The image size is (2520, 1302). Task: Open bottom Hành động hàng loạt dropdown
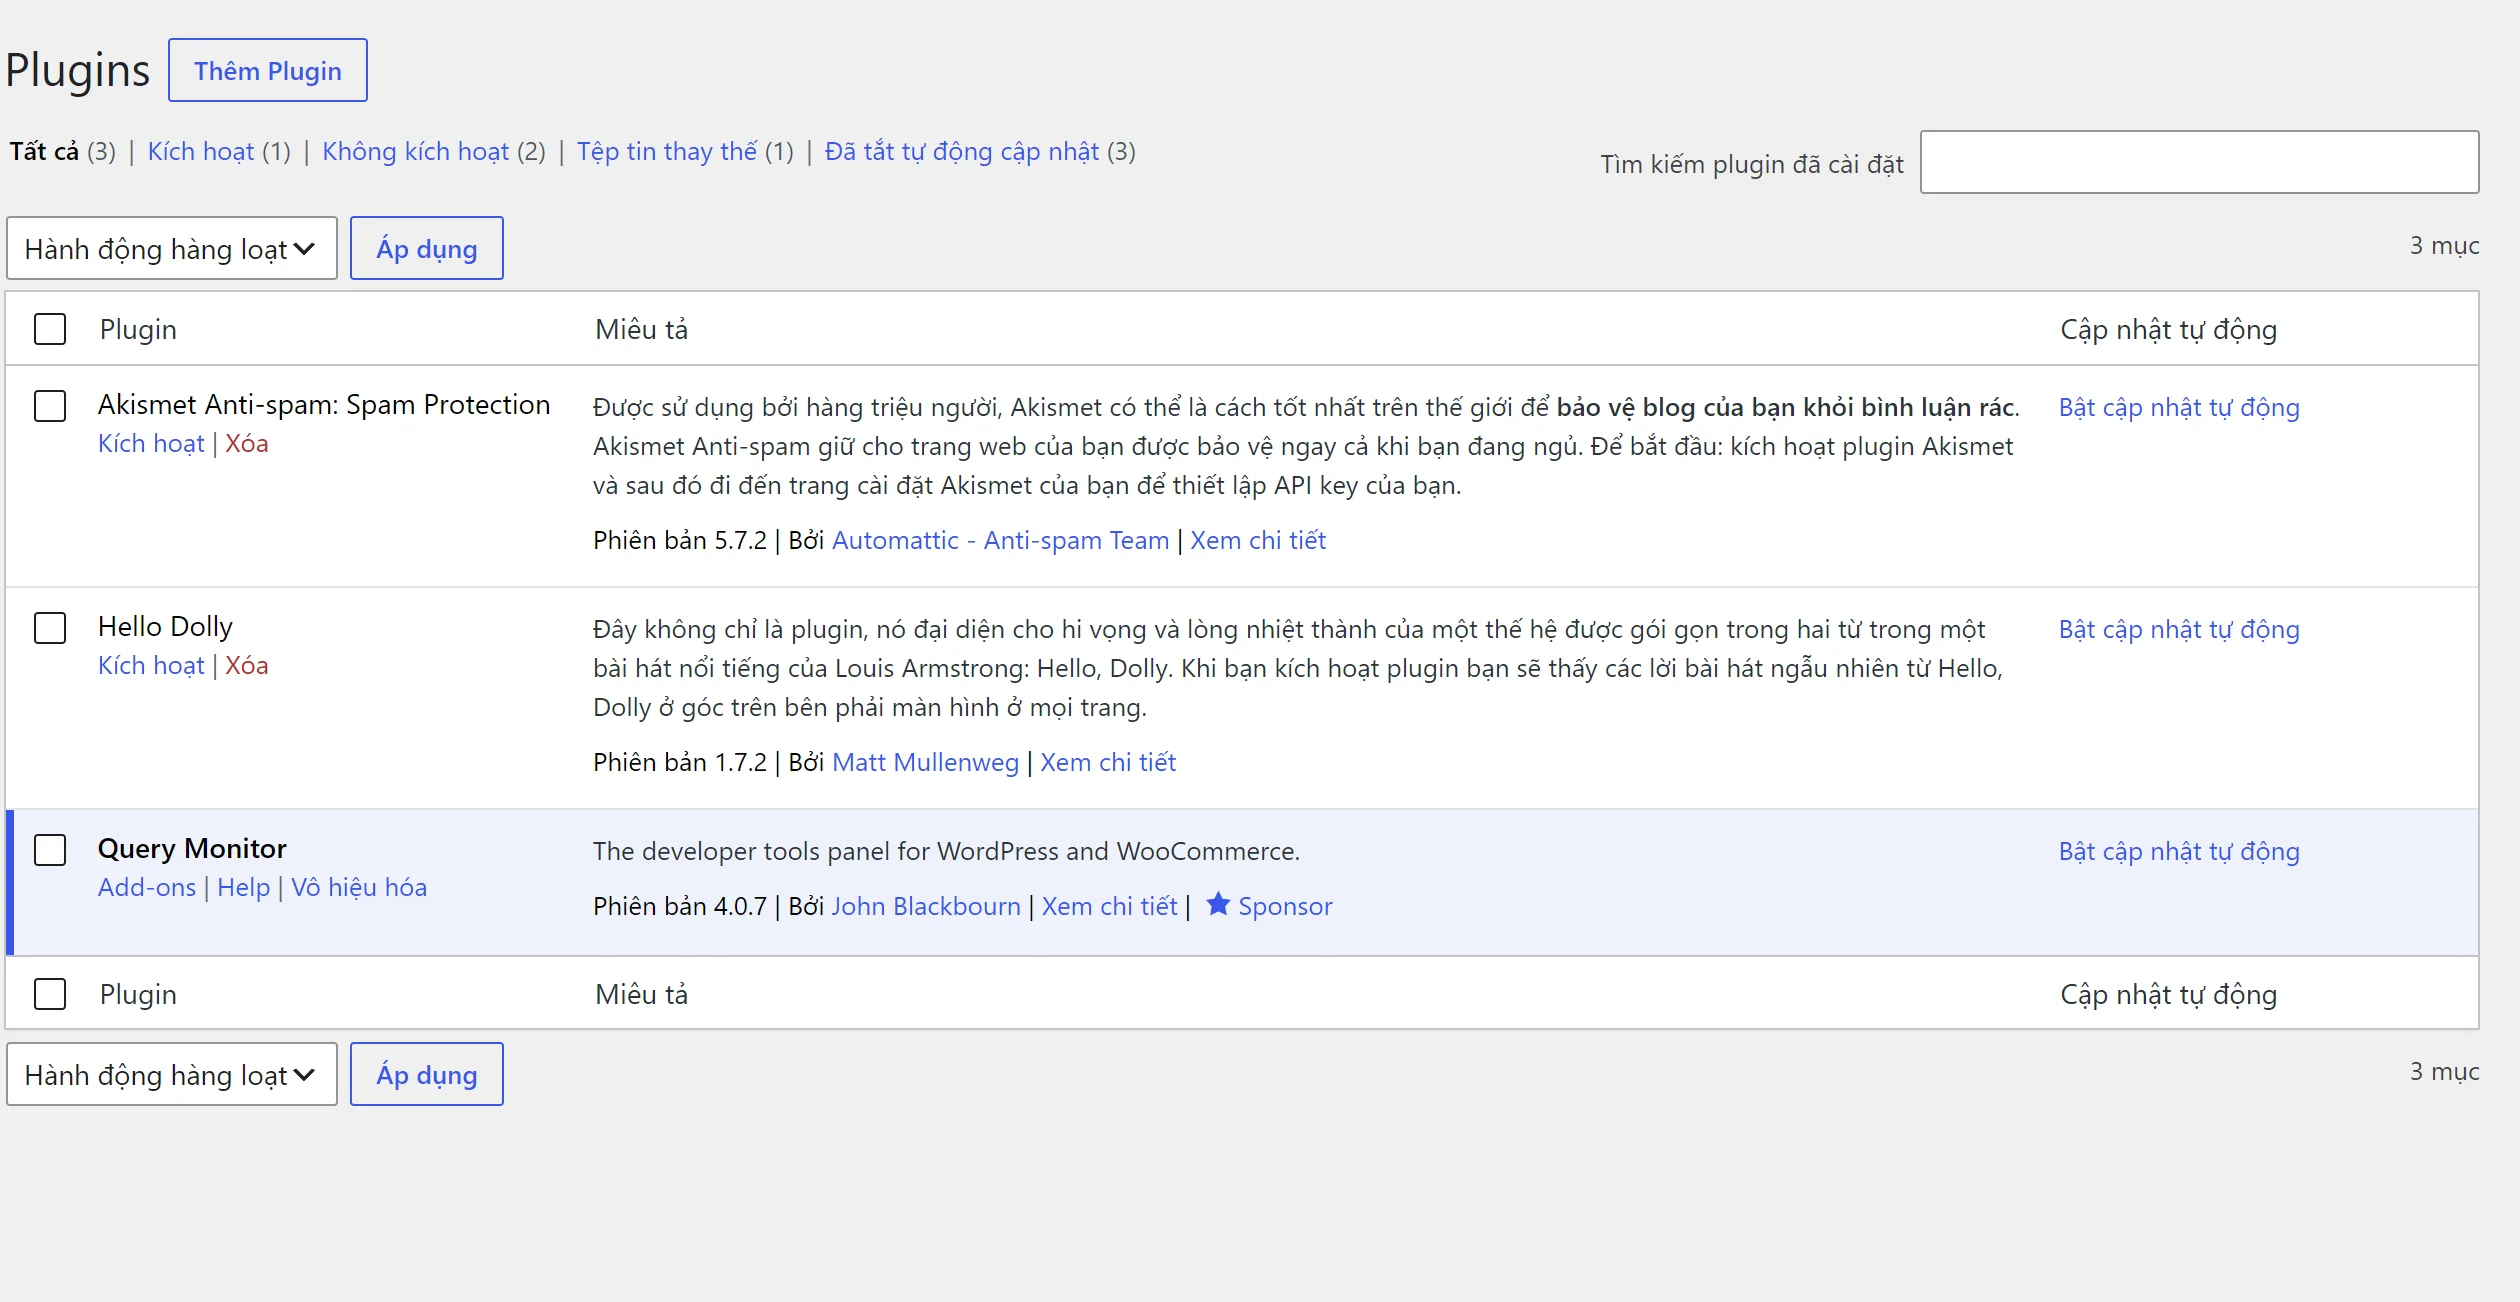coord(172,1074)
